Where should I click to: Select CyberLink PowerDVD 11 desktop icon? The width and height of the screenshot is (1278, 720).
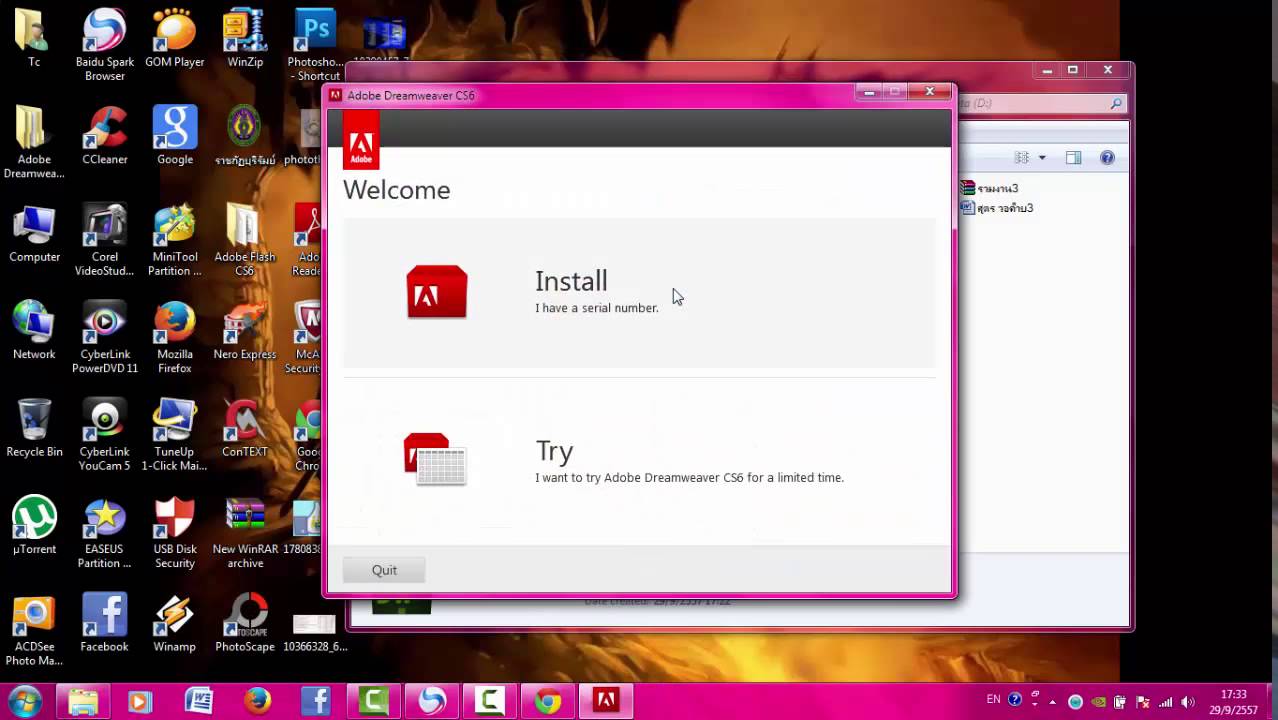pos(104,337)
